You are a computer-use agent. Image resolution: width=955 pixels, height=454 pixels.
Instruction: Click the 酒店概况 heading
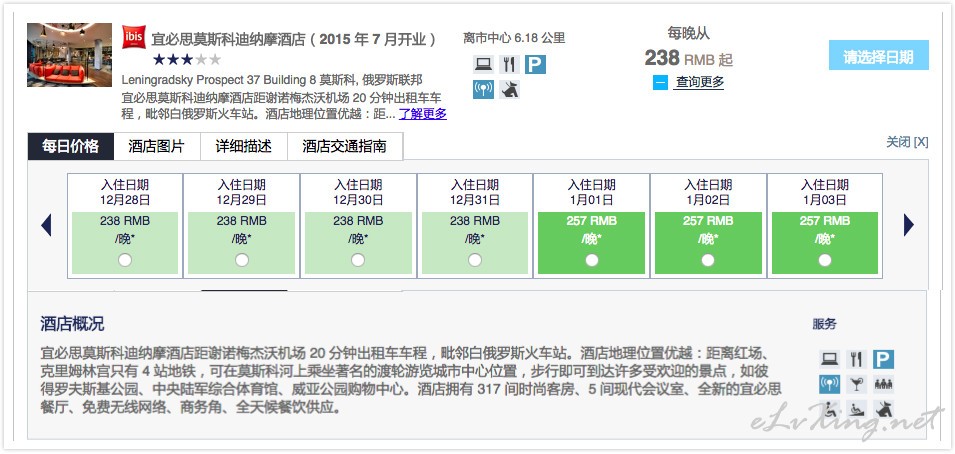pyautogui.click(x=72, y=324)
